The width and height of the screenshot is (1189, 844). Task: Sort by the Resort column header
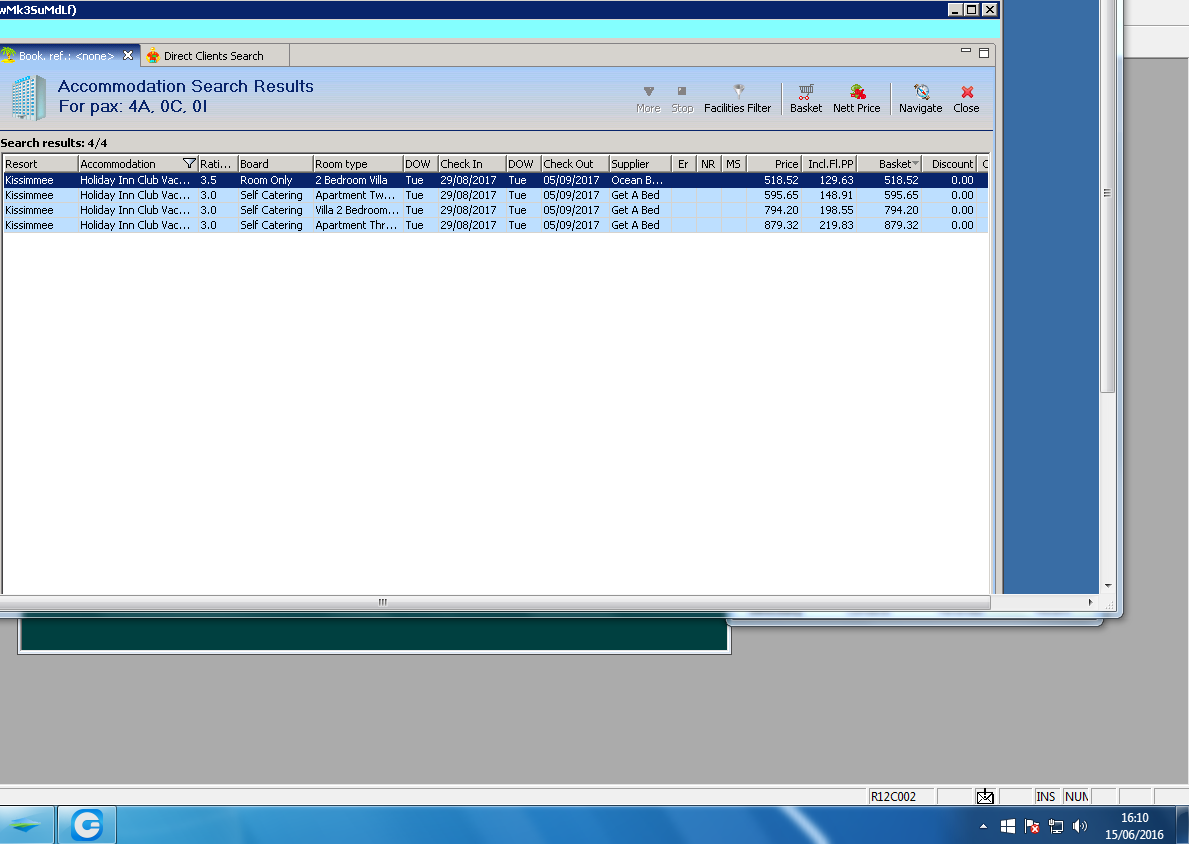pos(40,164)
